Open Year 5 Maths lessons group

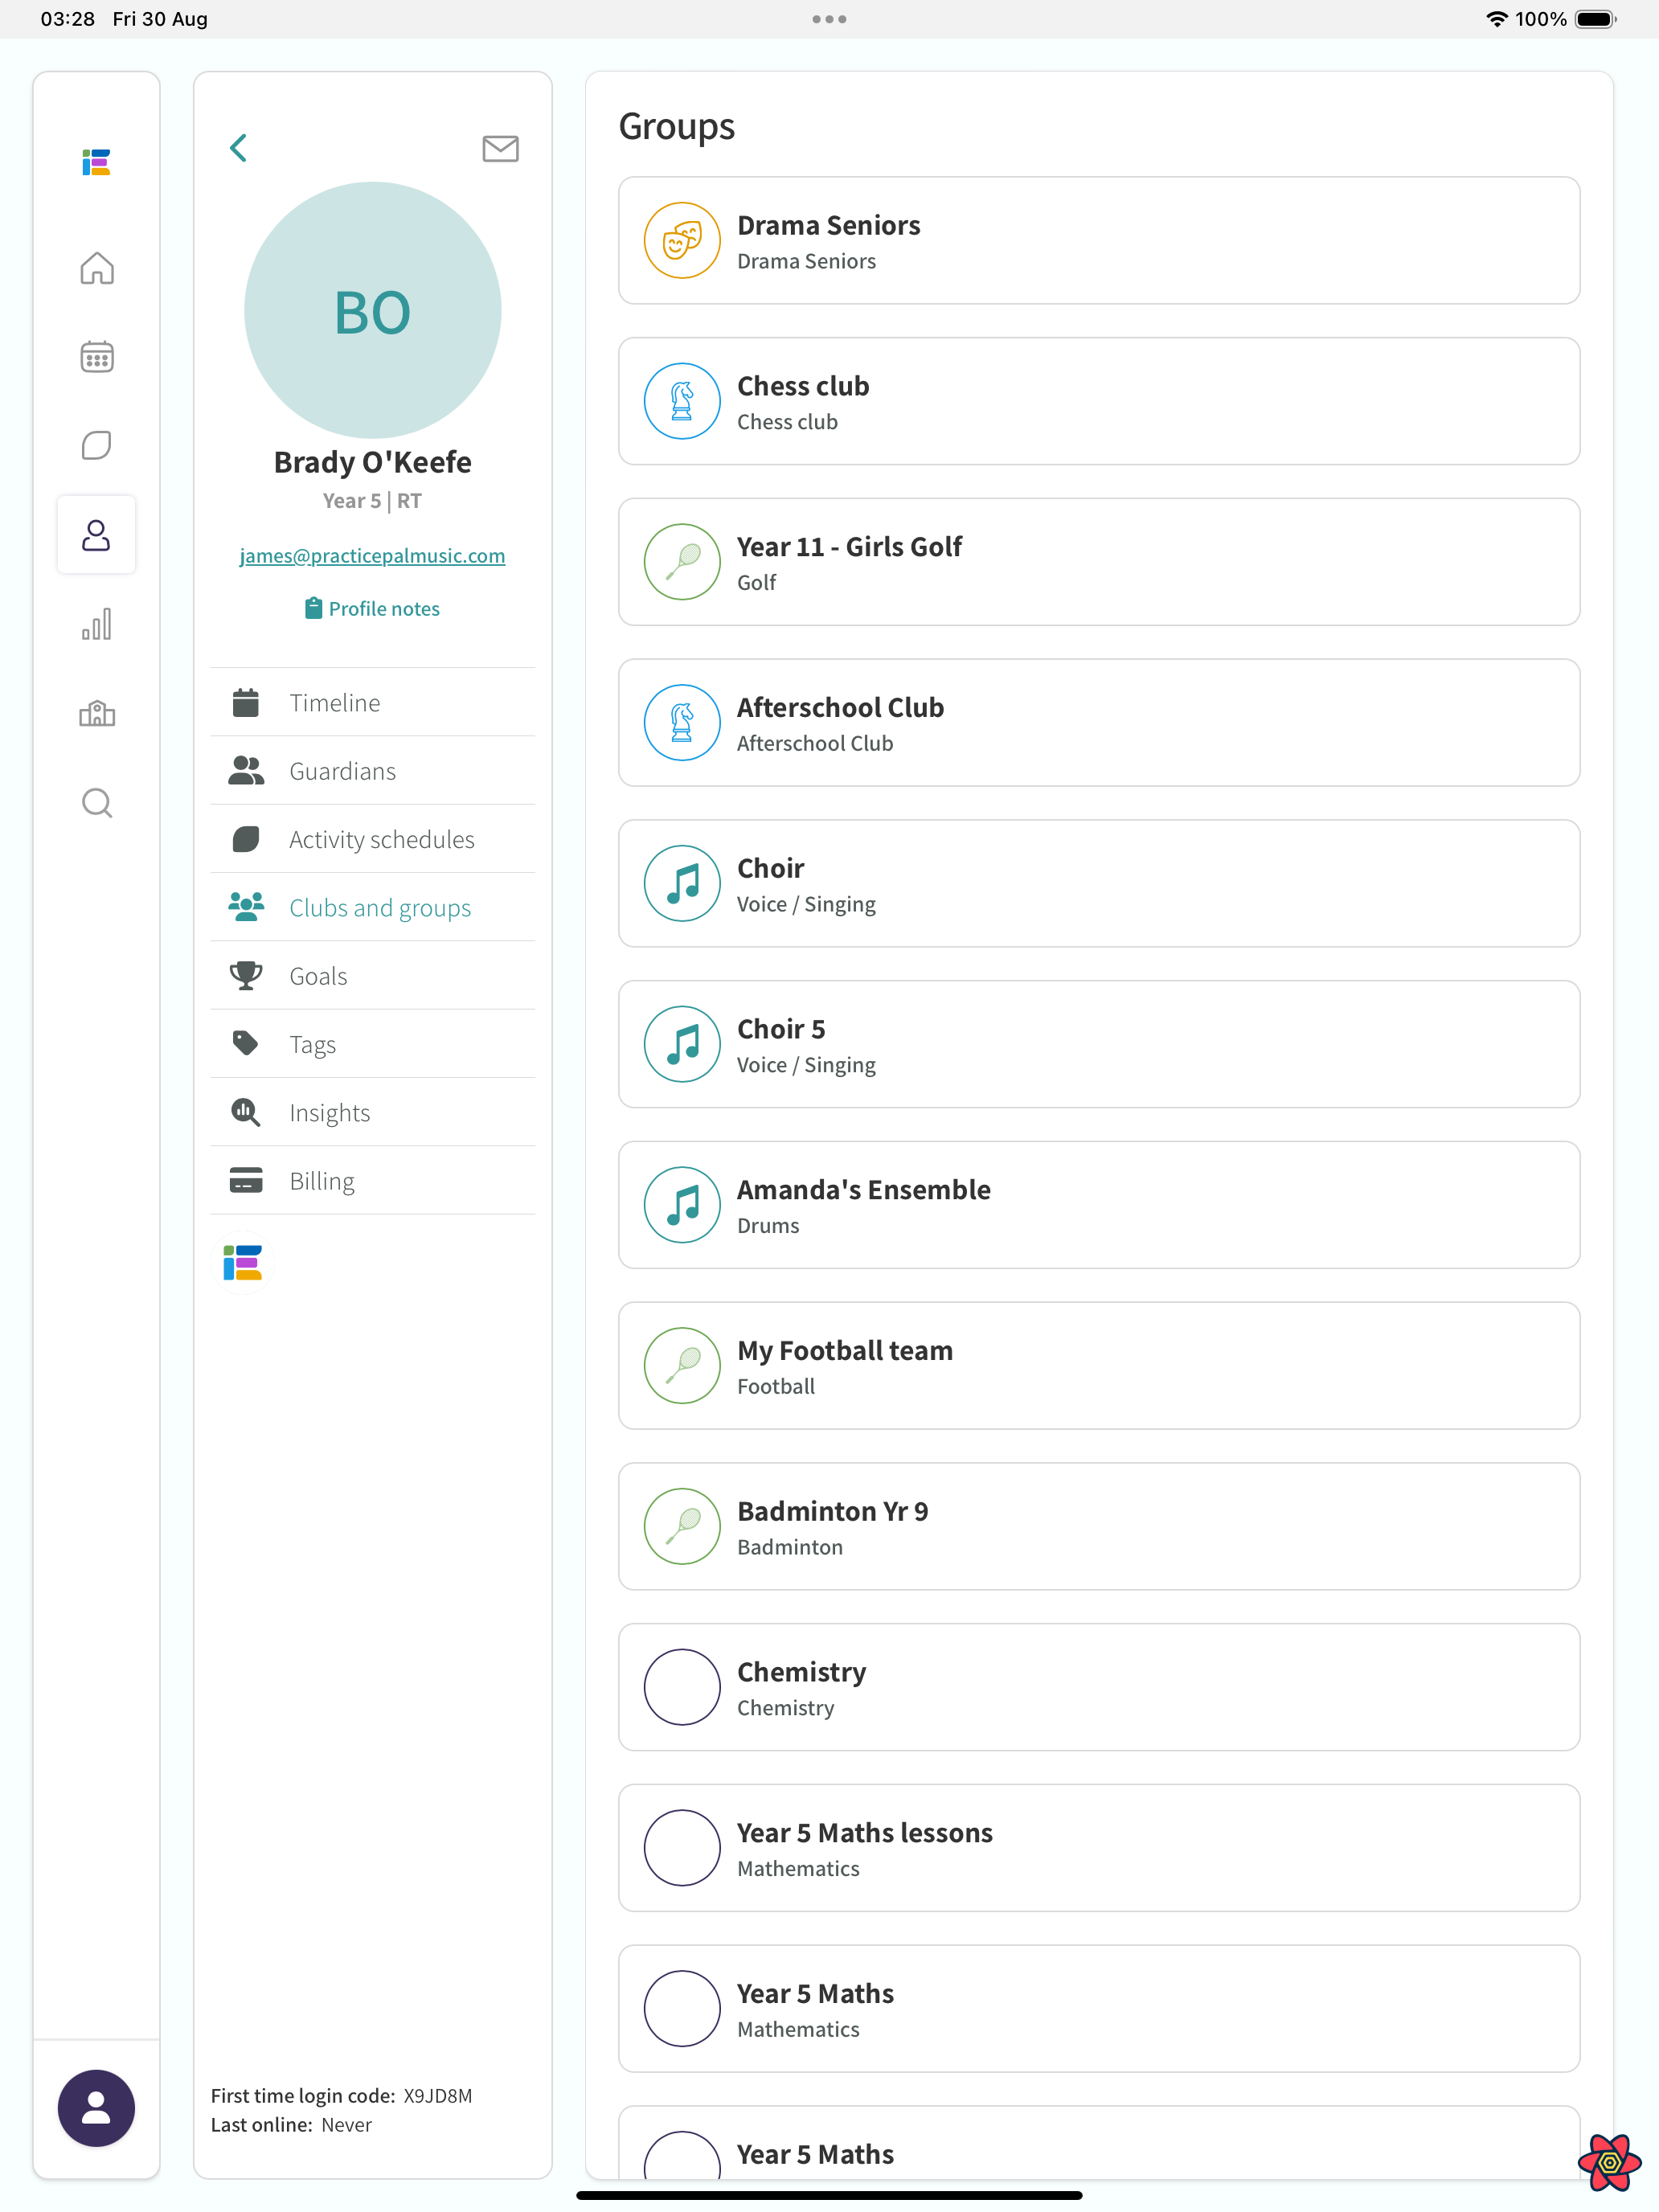point(1099,1848)
